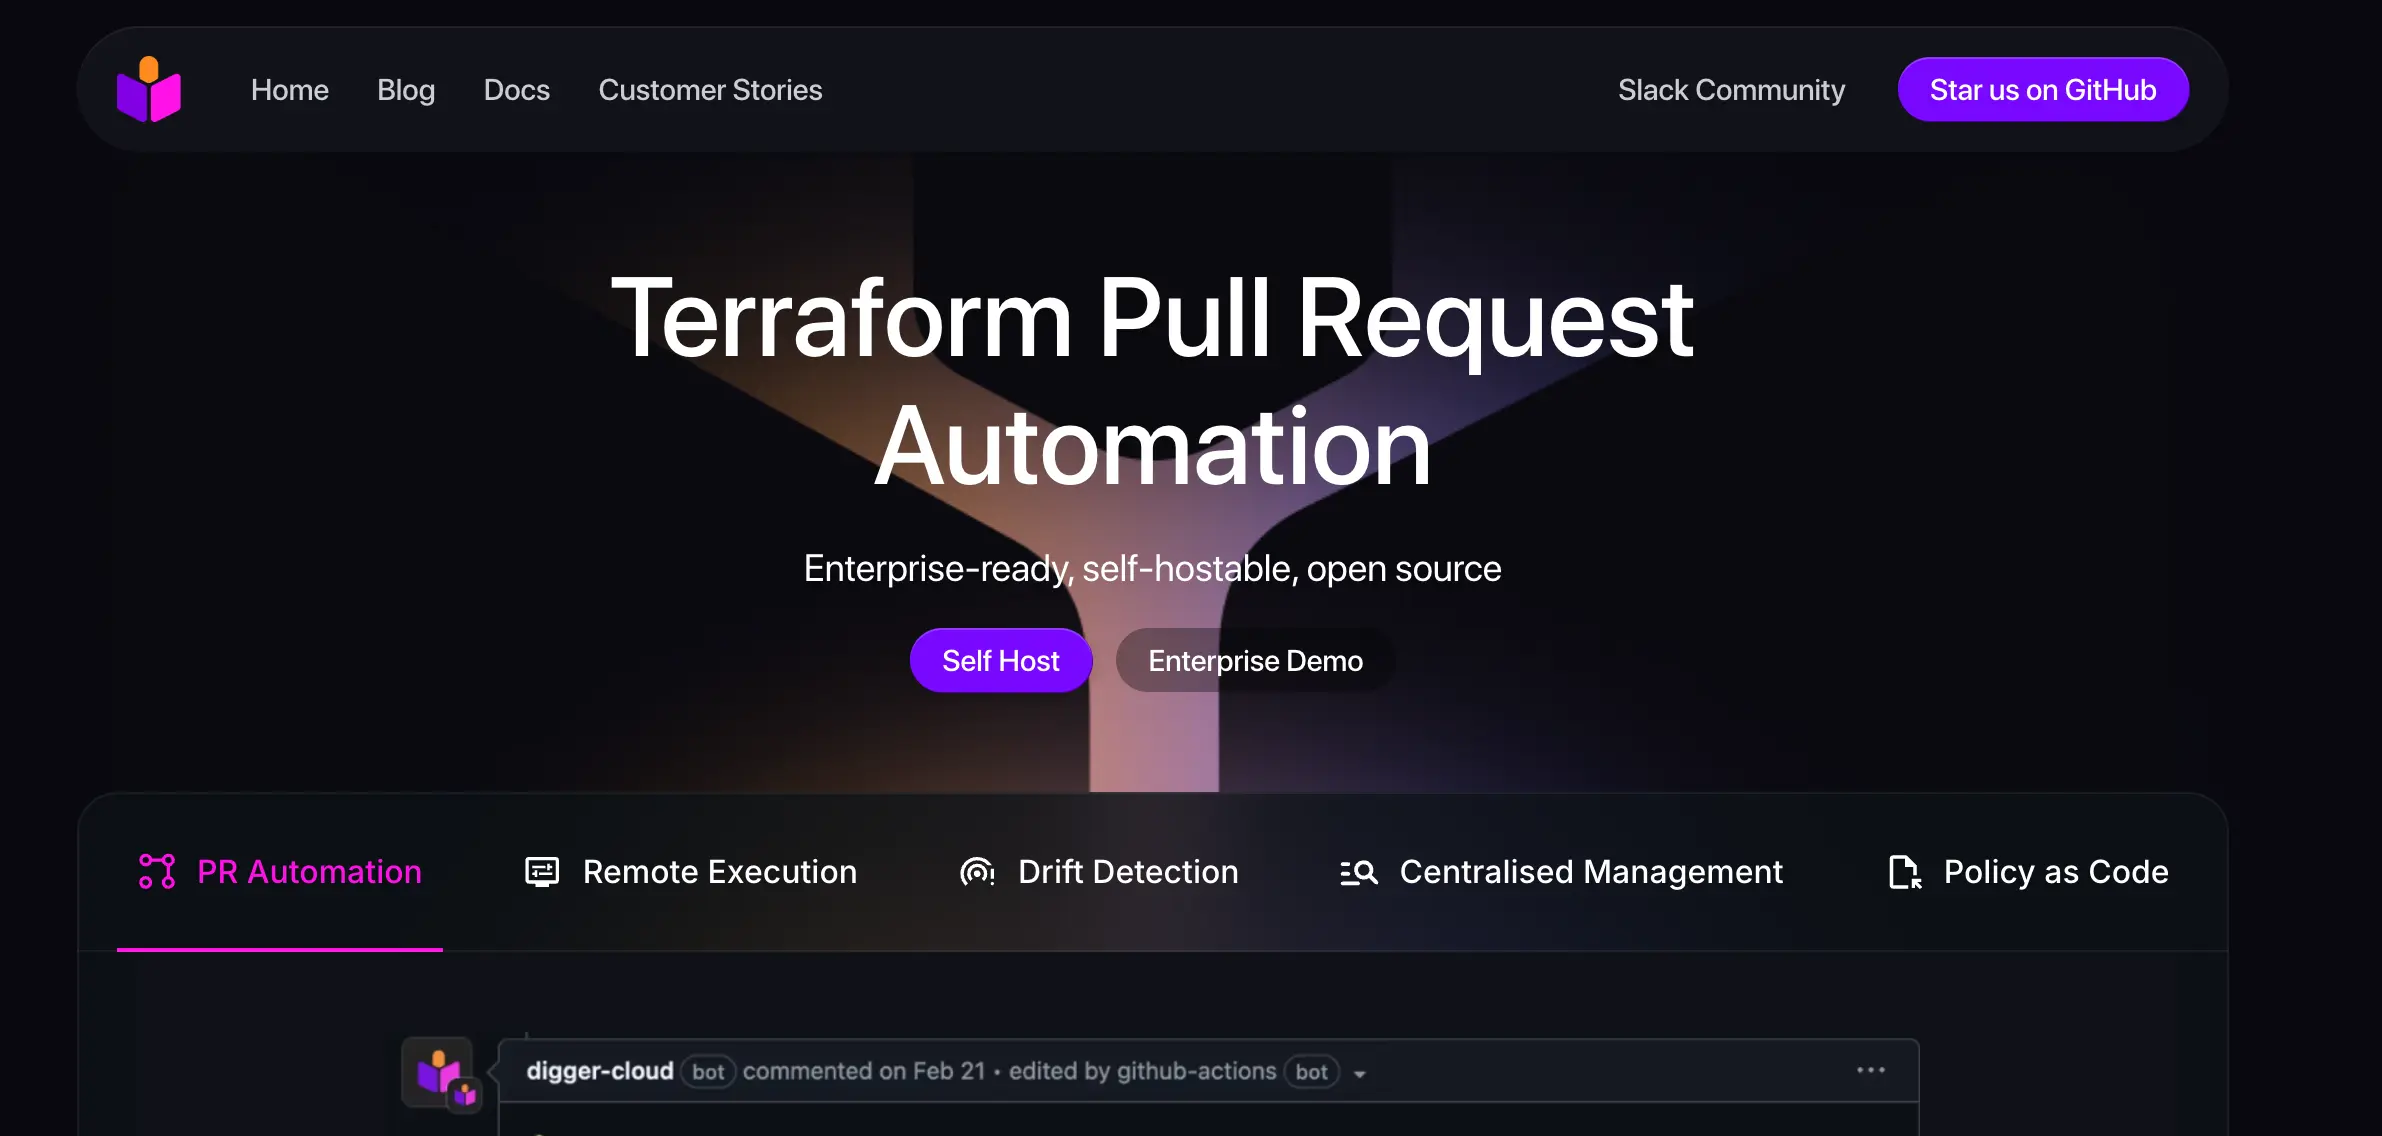Open the Docs navigation link
The image size is (2382, 1136).
tap(516, 90)
